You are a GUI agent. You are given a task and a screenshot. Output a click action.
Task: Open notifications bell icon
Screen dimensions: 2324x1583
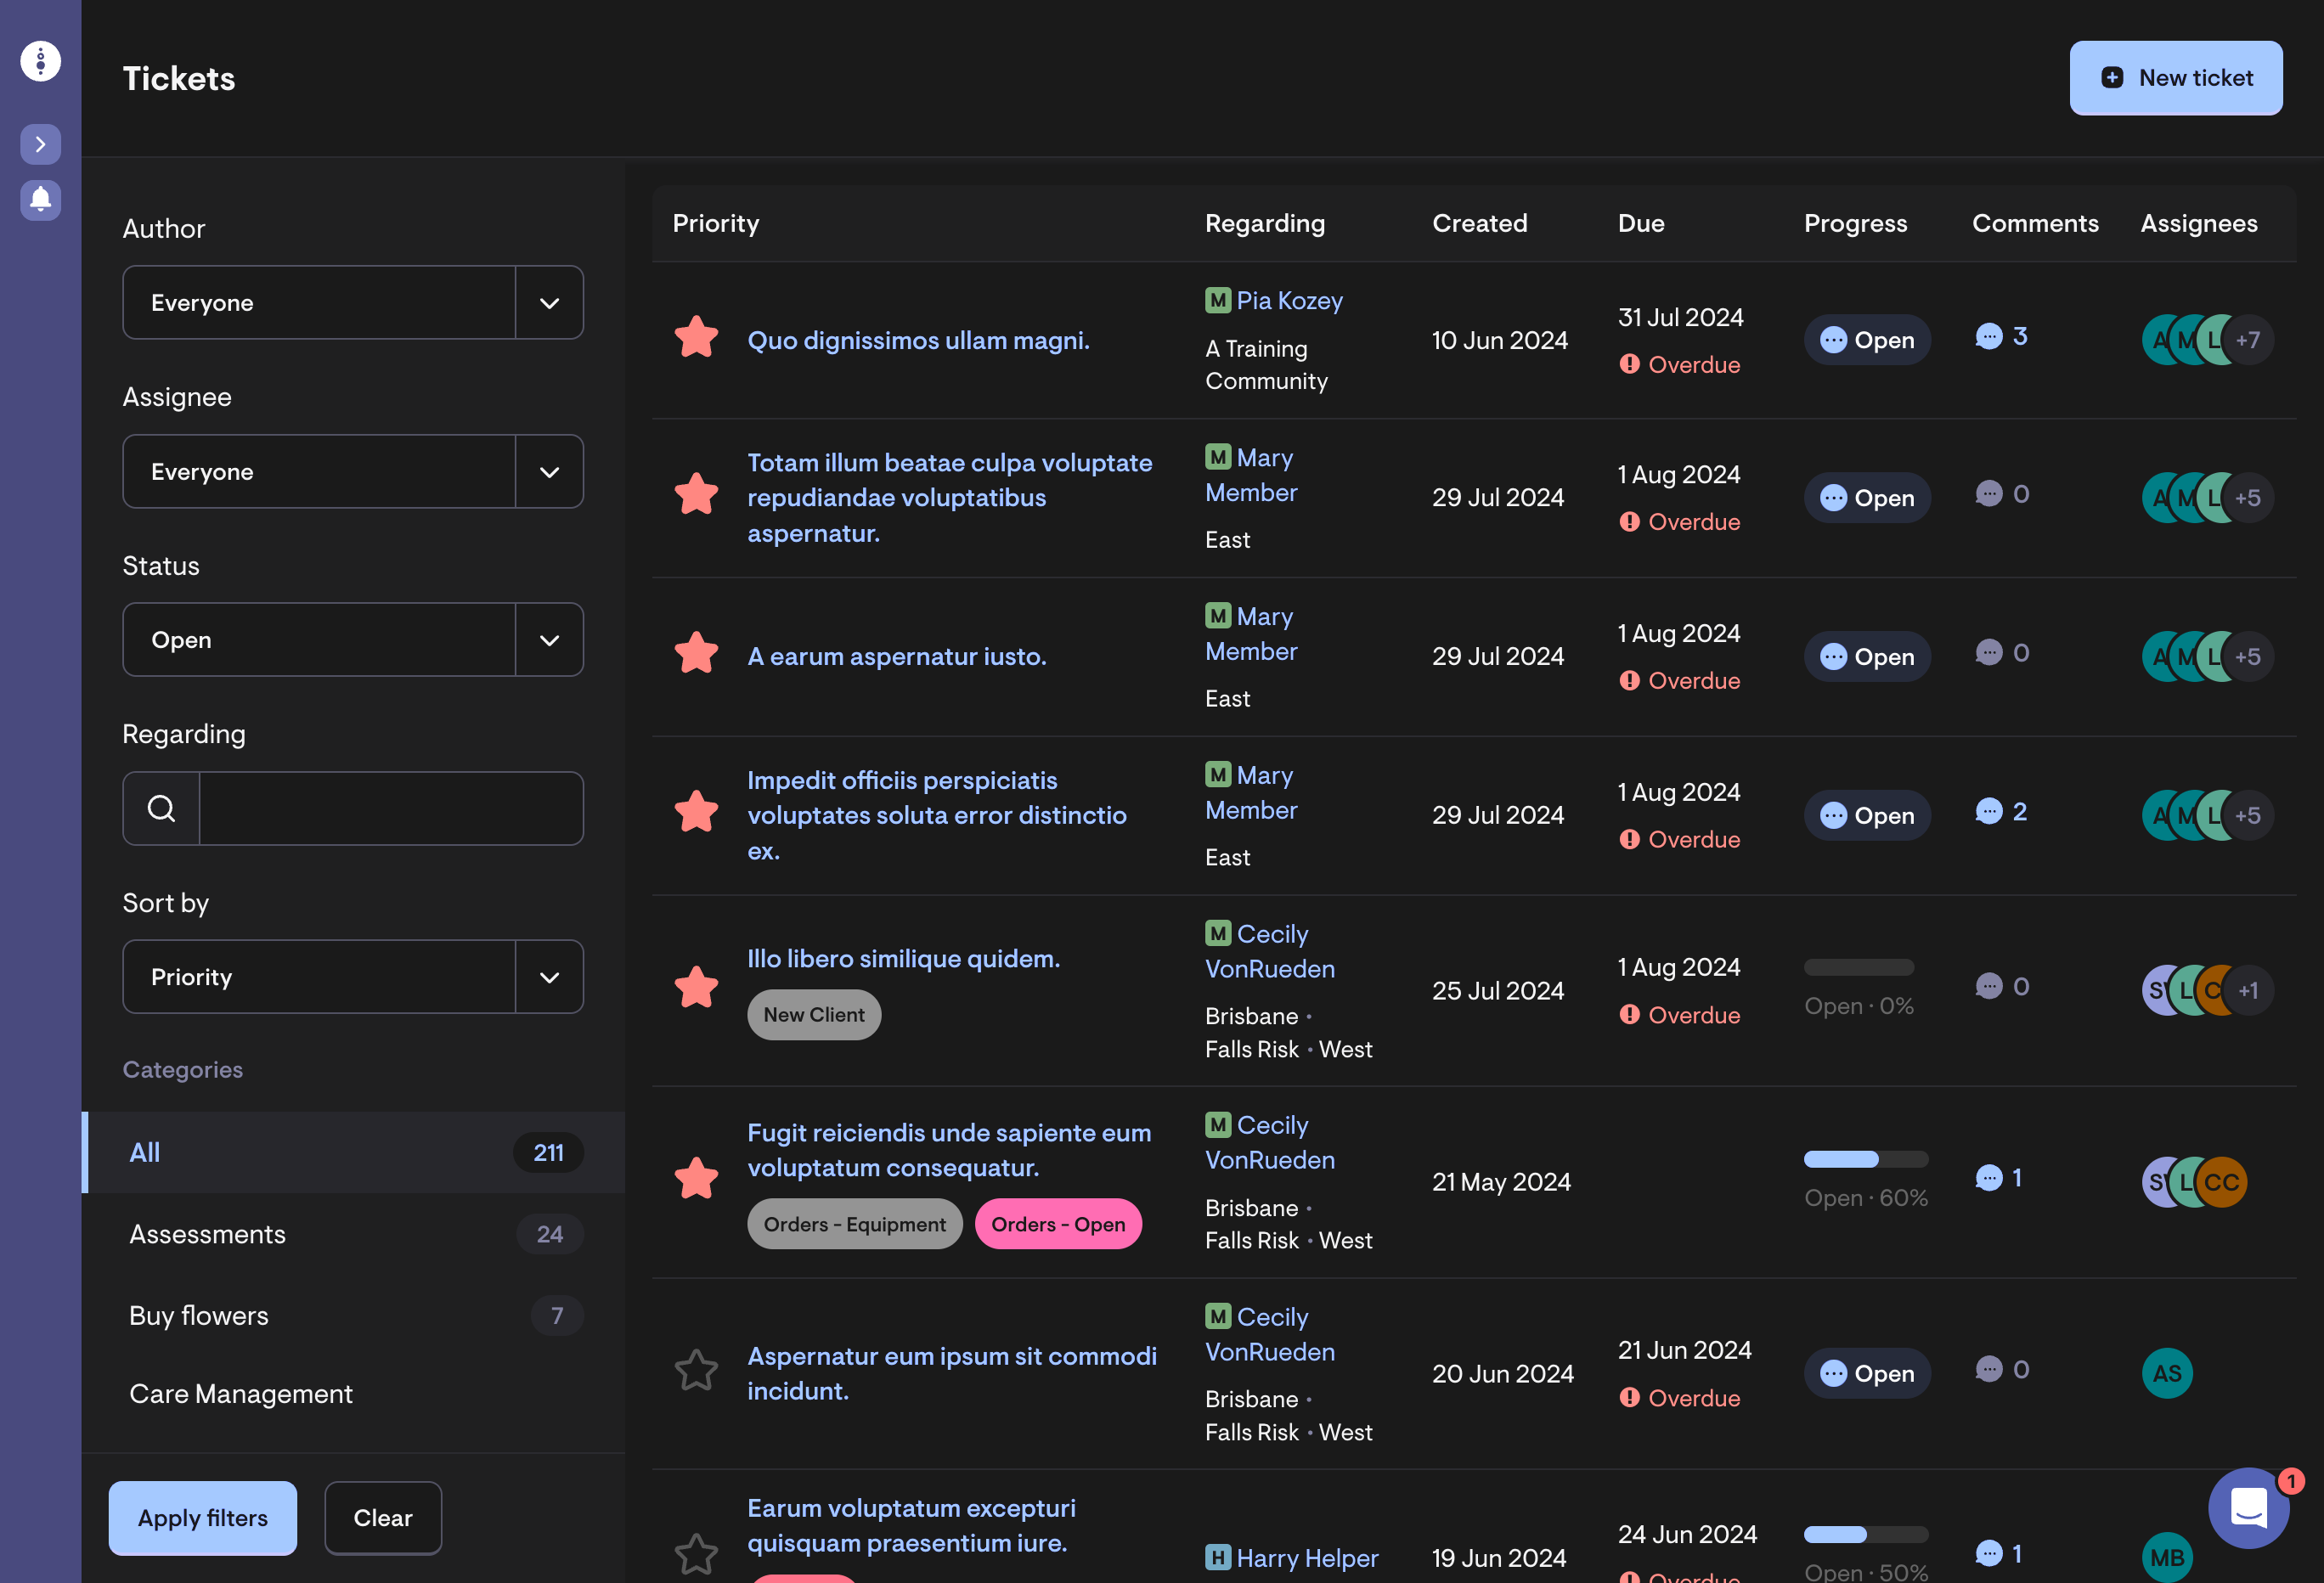pyautogui.click(x=40, y=200)
